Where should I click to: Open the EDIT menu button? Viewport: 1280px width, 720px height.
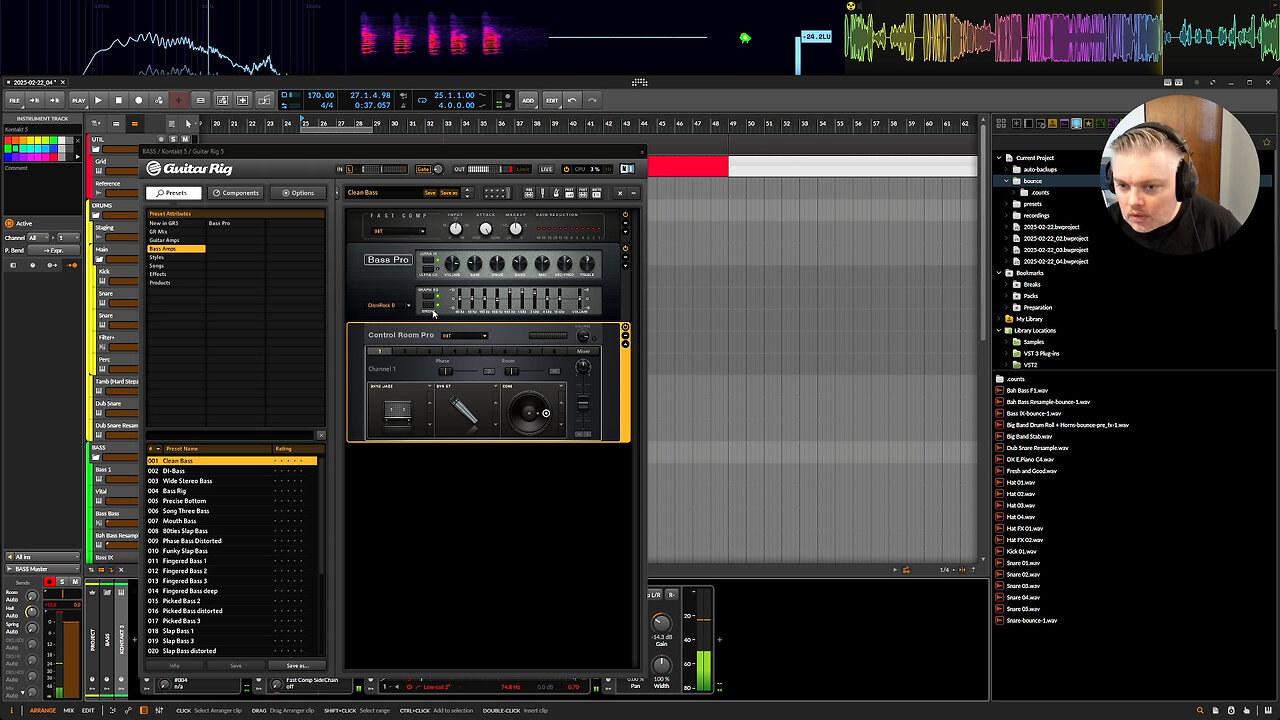coord(552,100)
